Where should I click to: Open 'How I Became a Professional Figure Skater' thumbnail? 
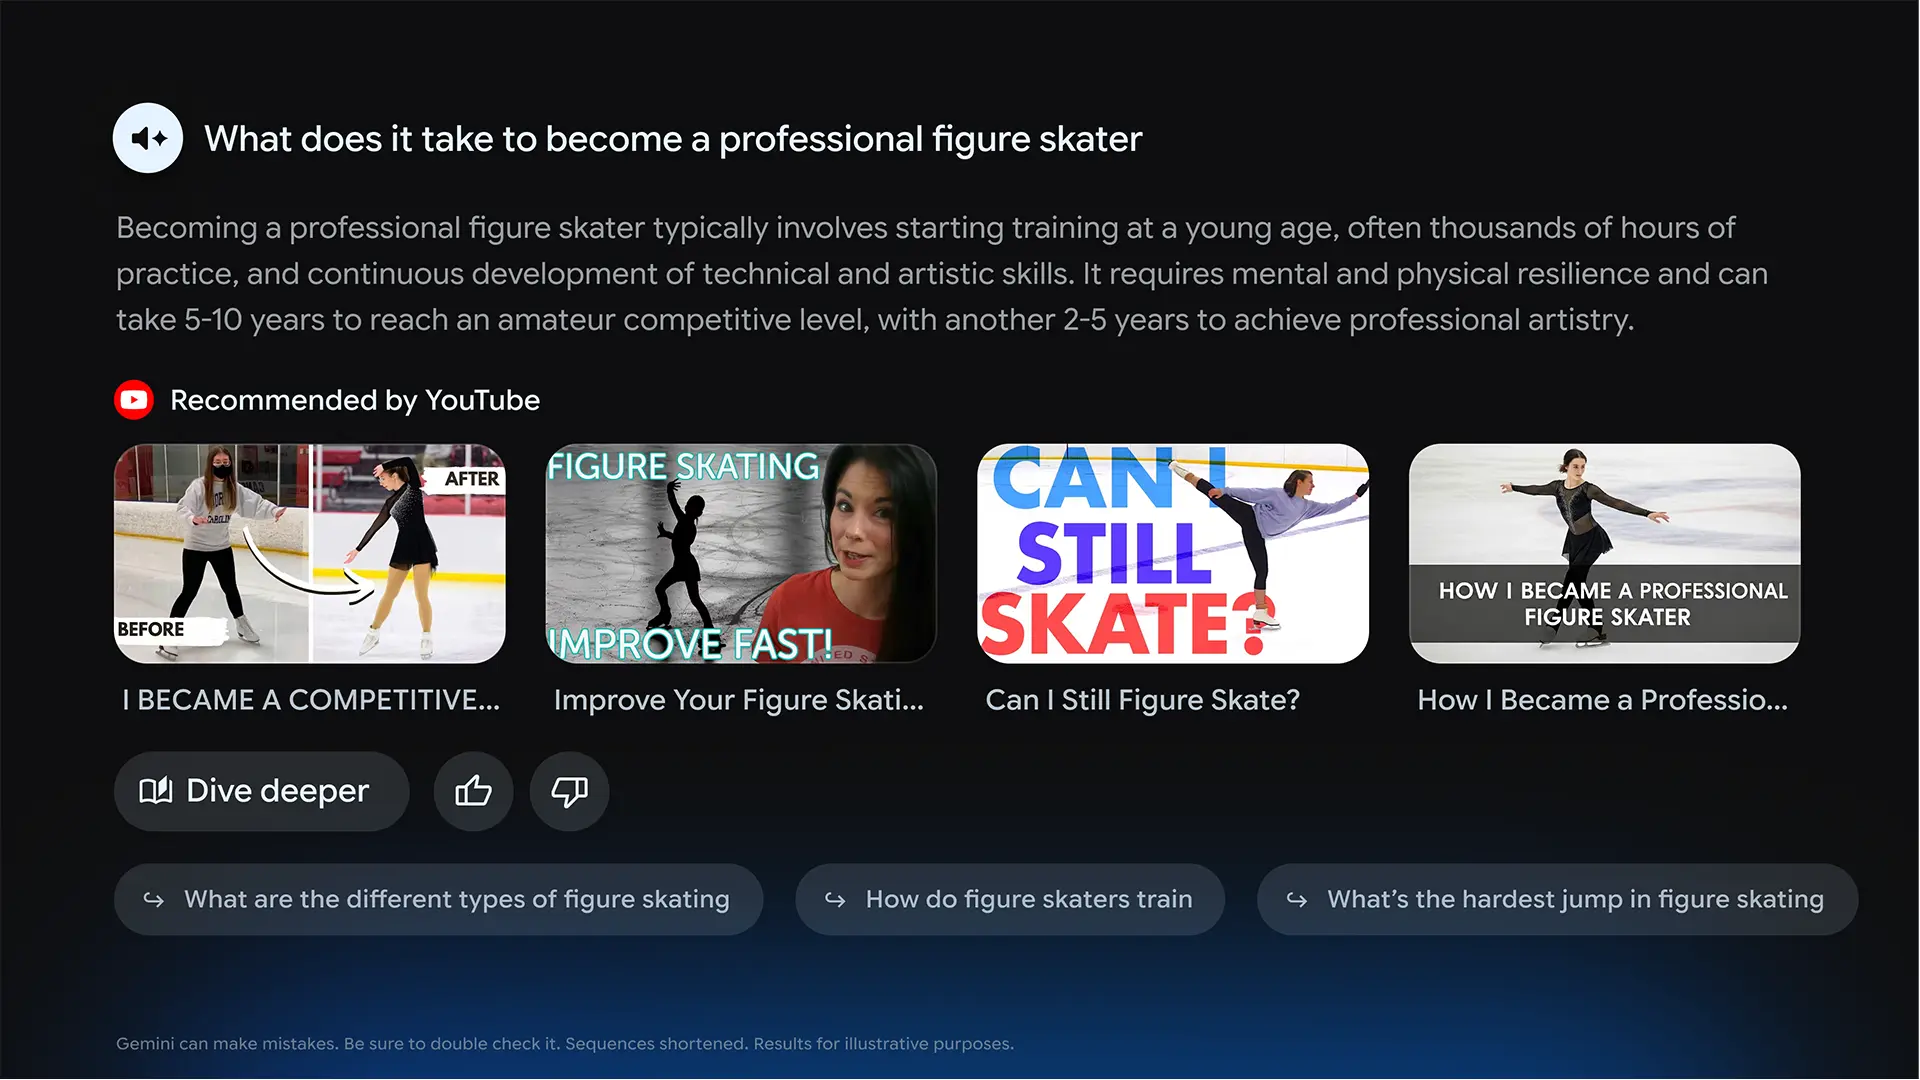[1604, 553]
